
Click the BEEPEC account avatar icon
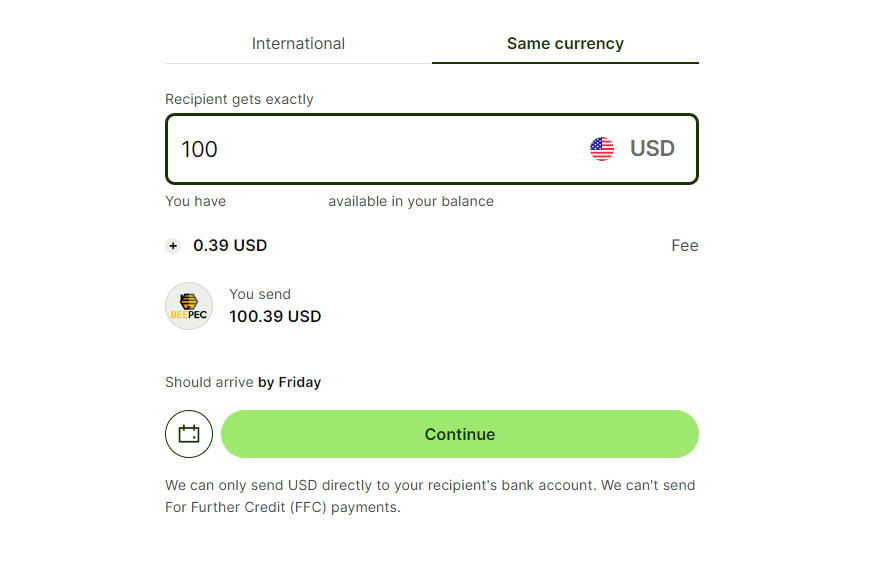[x=188, y=305]
